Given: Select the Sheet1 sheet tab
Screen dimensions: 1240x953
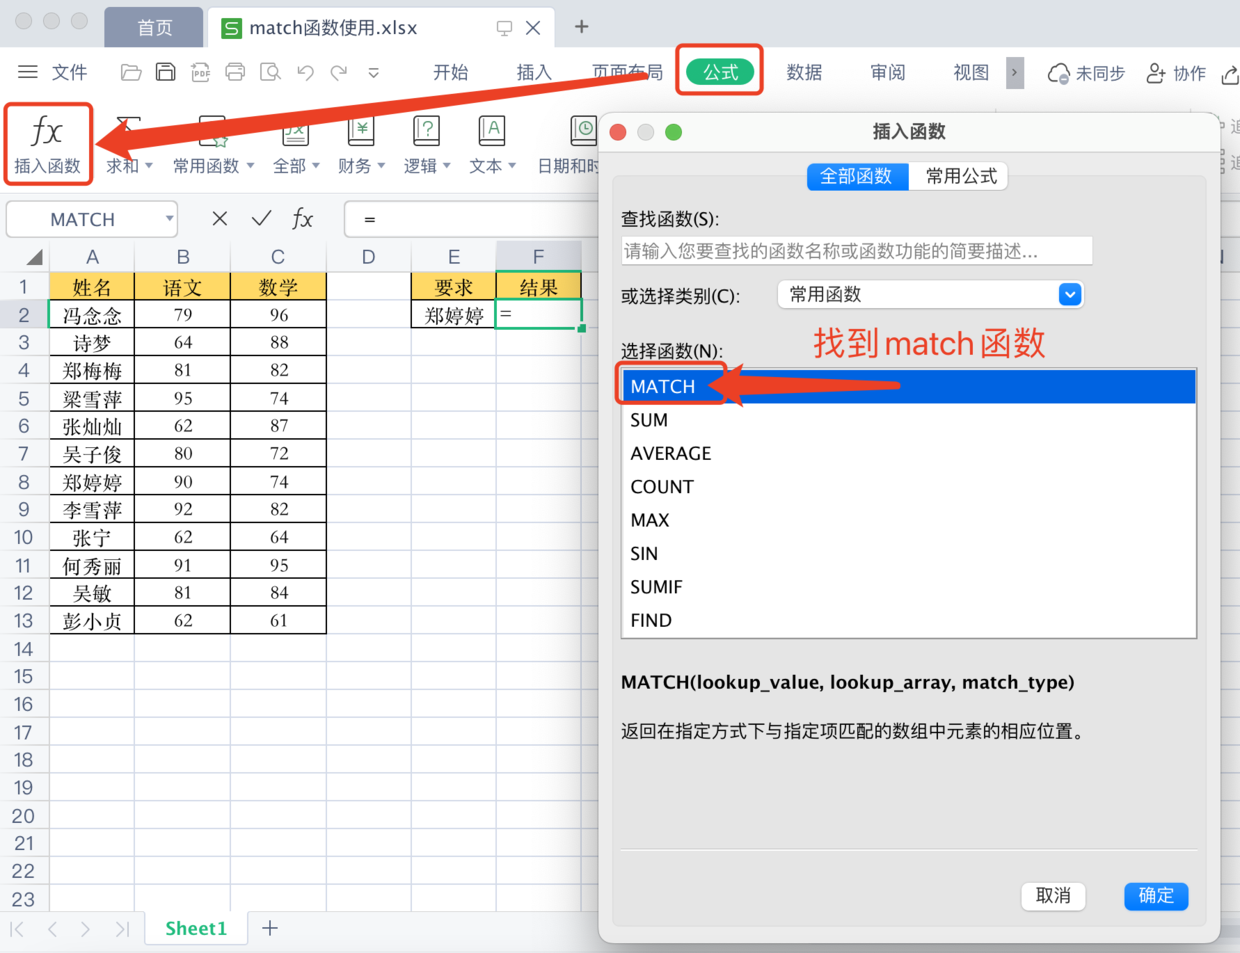Looking at the screenshot, I should (196, 928).
